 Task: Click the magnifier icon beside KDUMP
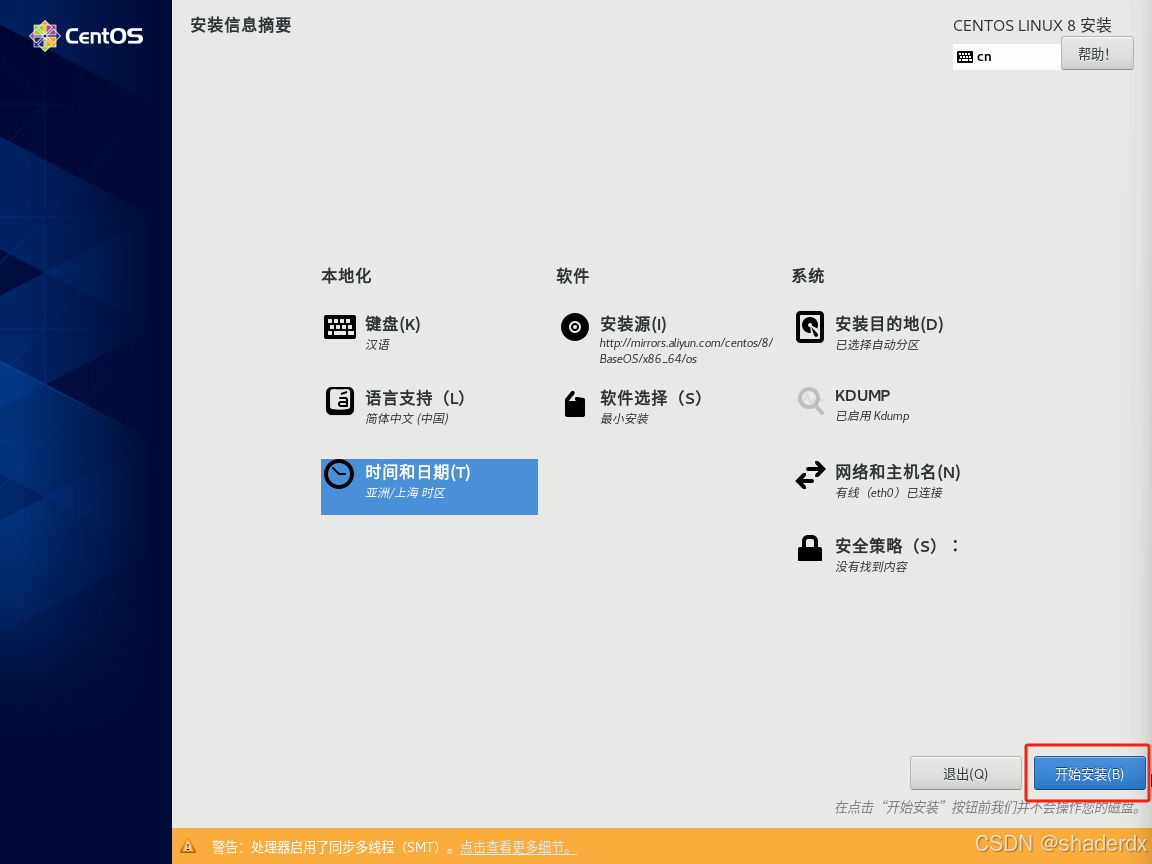point(810,401)
